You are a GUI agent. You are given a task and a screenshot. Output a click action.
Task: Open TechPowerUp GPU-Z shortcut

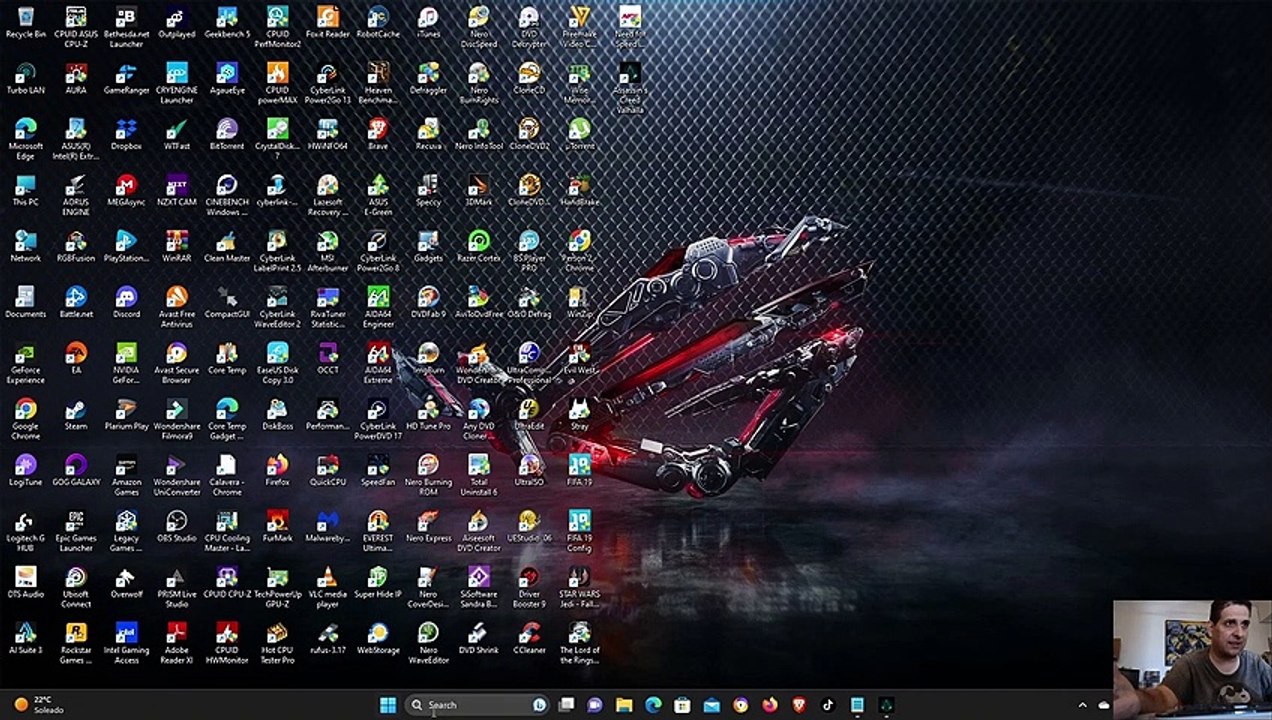(x=277, y=587)
